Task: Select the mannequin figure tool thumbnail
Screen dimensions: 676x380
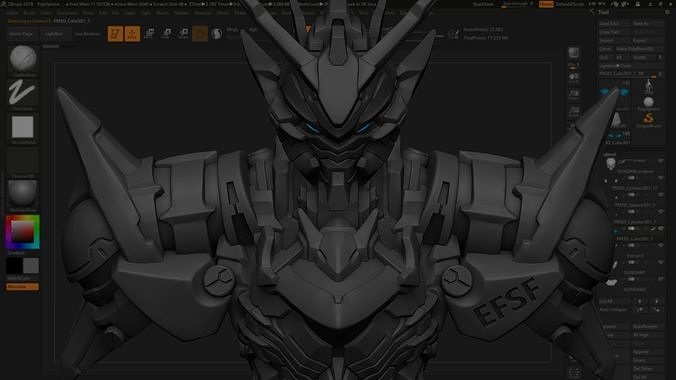Action: [648, 87]
